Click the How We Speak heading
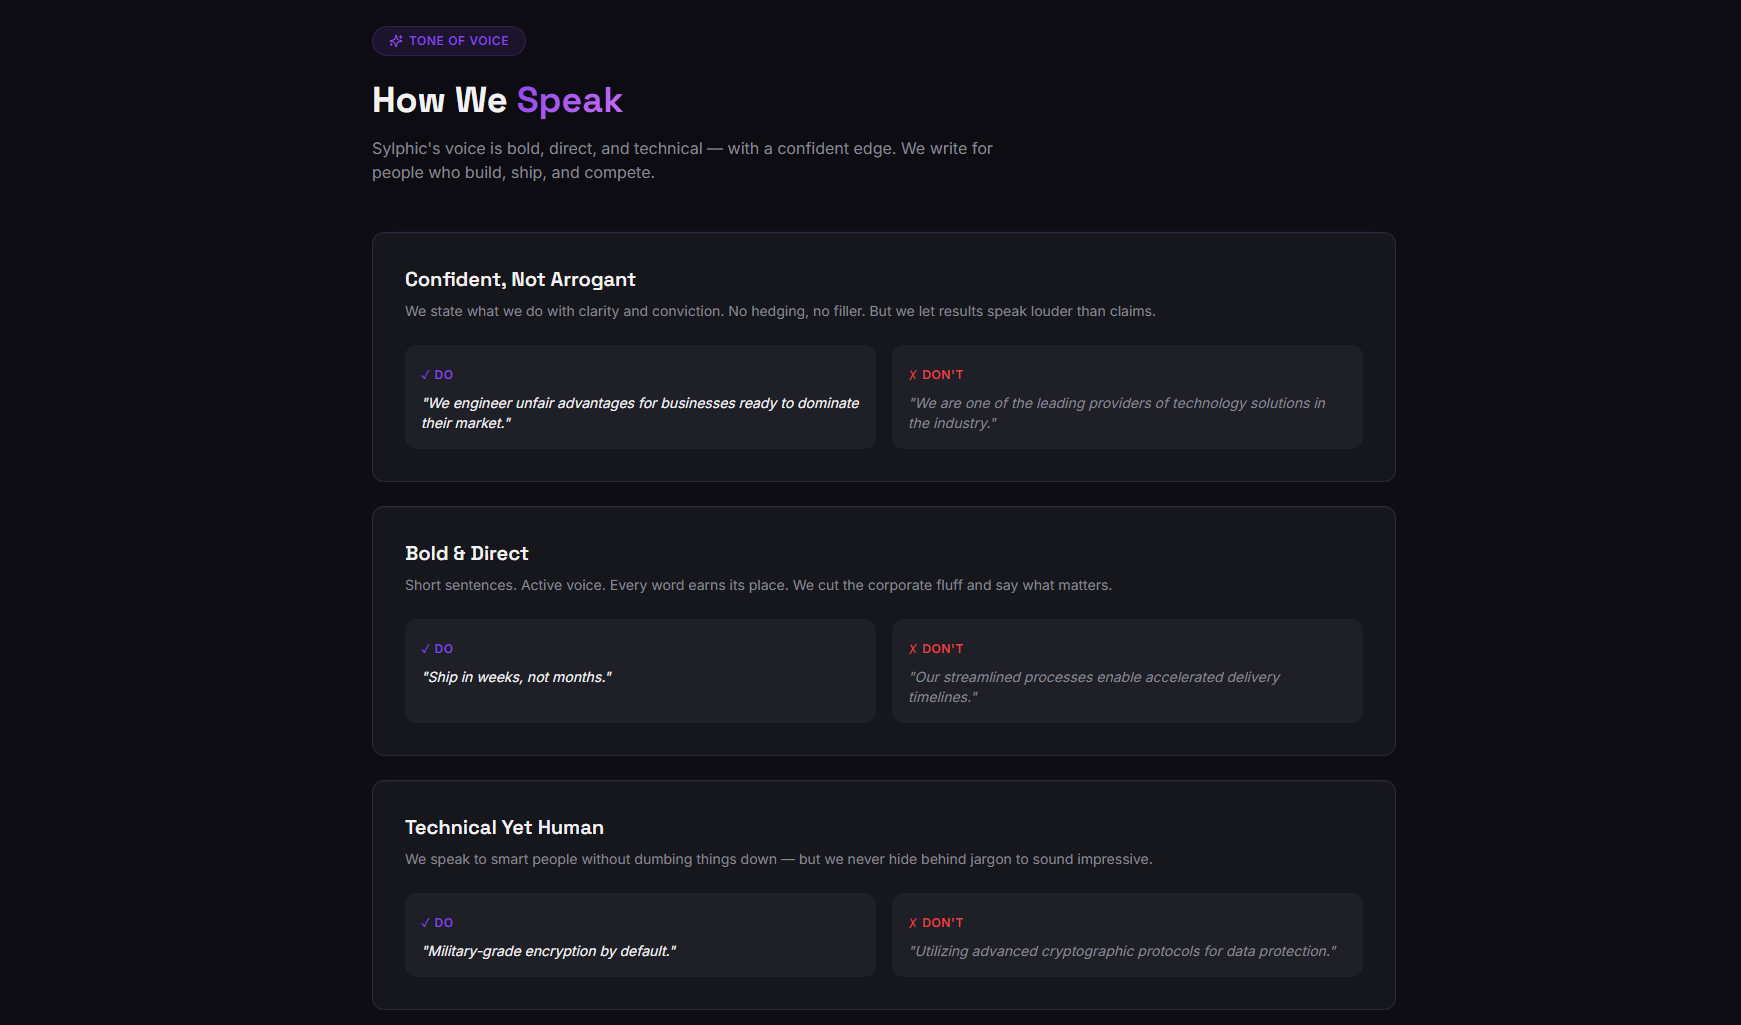This screenshot has height=1025, width=1741. [x=497, y=100]
